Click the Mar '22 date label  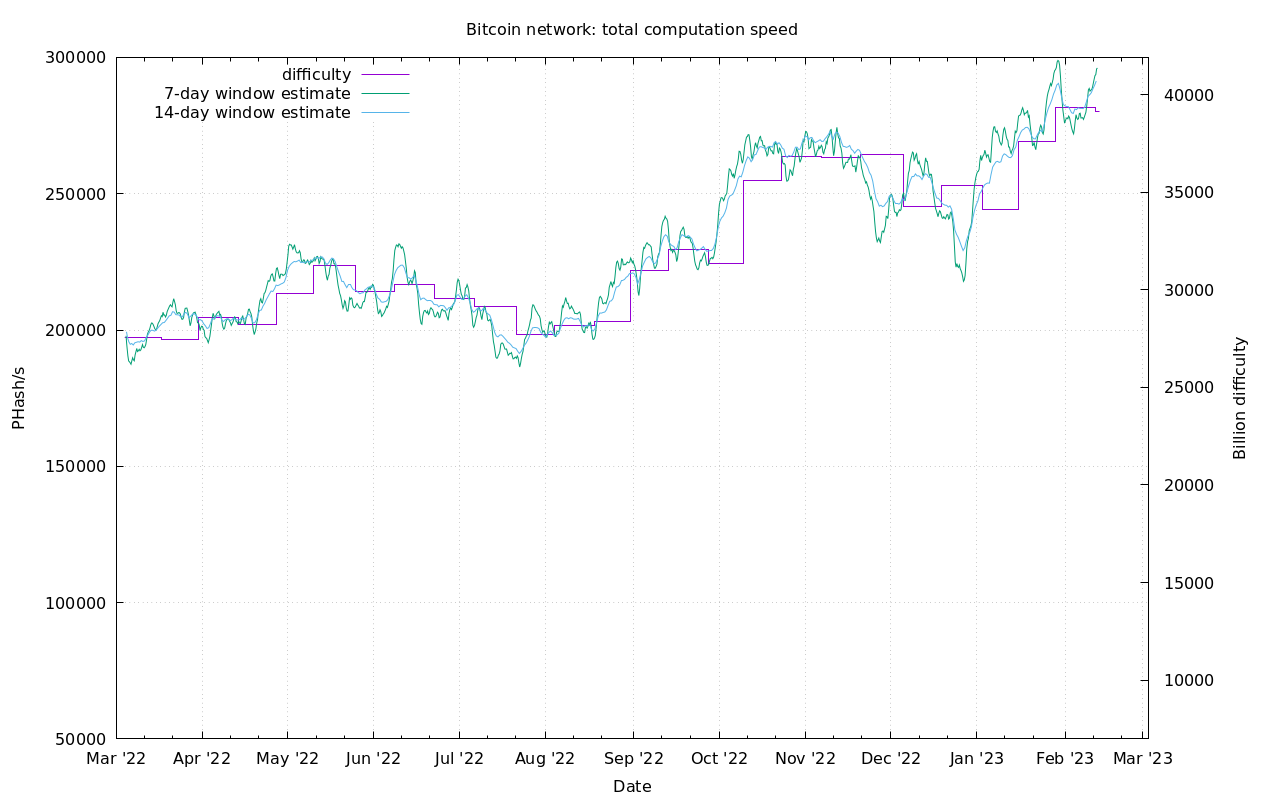116,759
